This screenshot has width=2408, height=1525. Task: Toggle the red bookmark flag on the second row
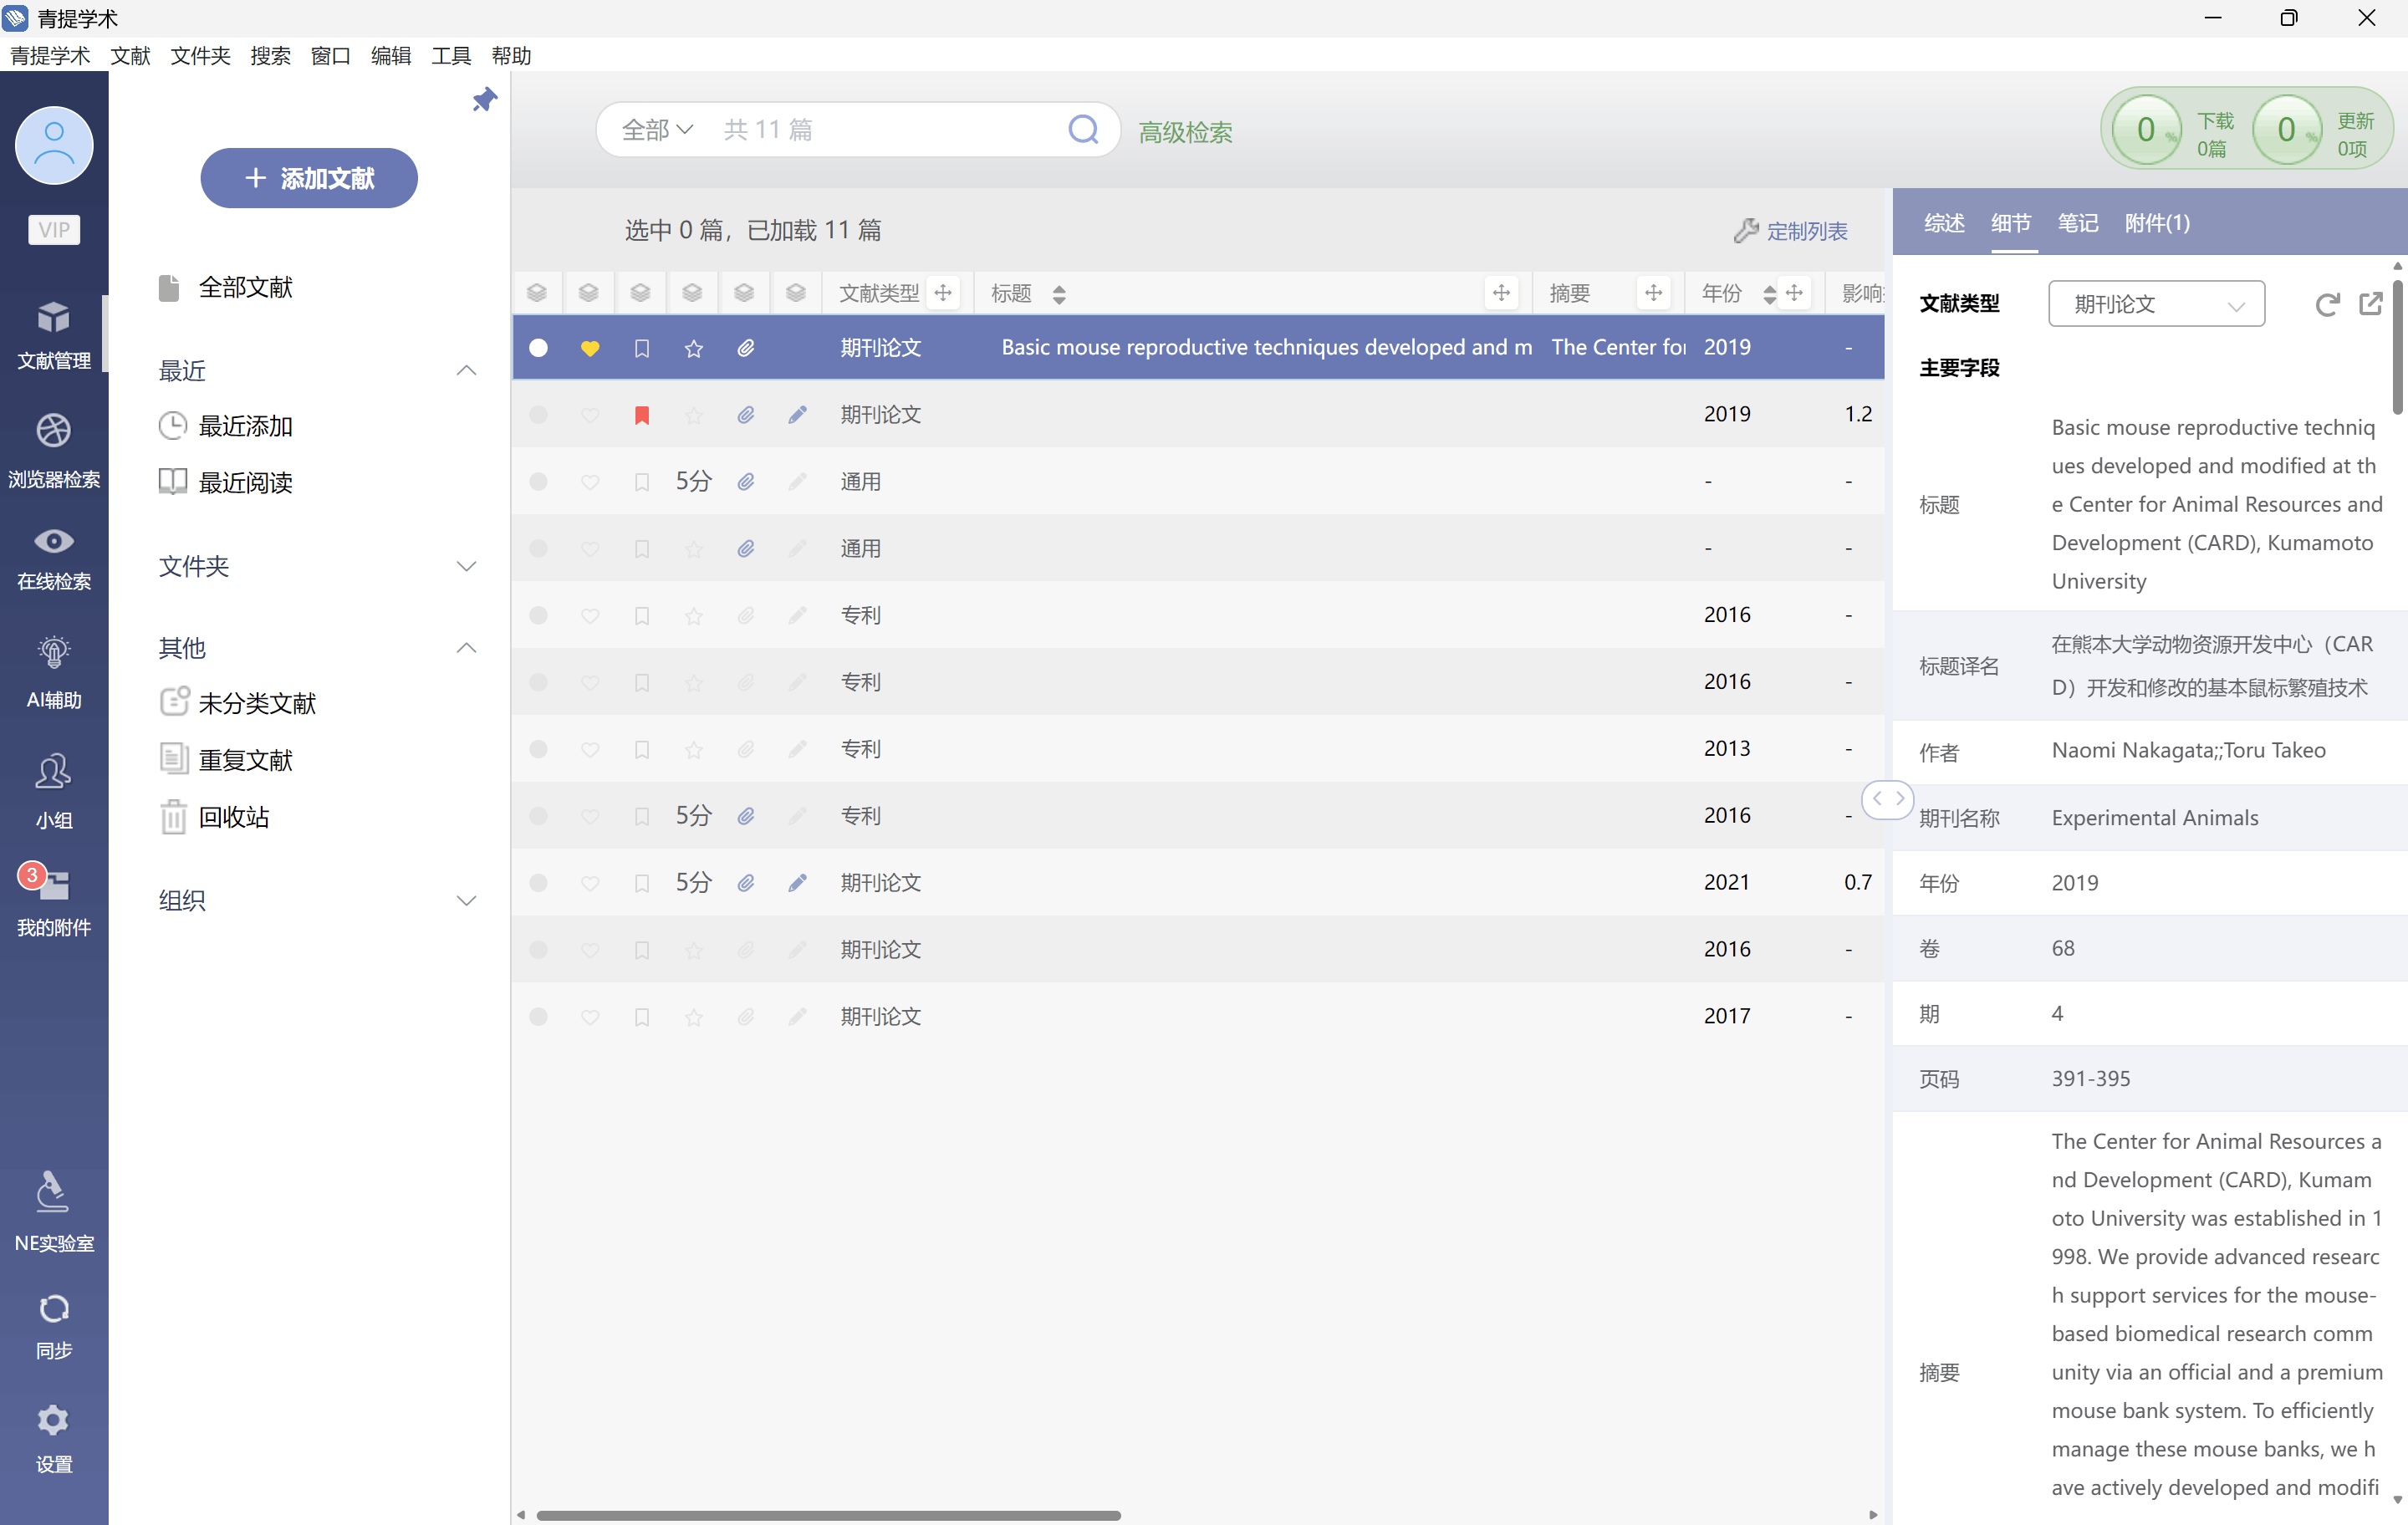[x=642, y=415]
